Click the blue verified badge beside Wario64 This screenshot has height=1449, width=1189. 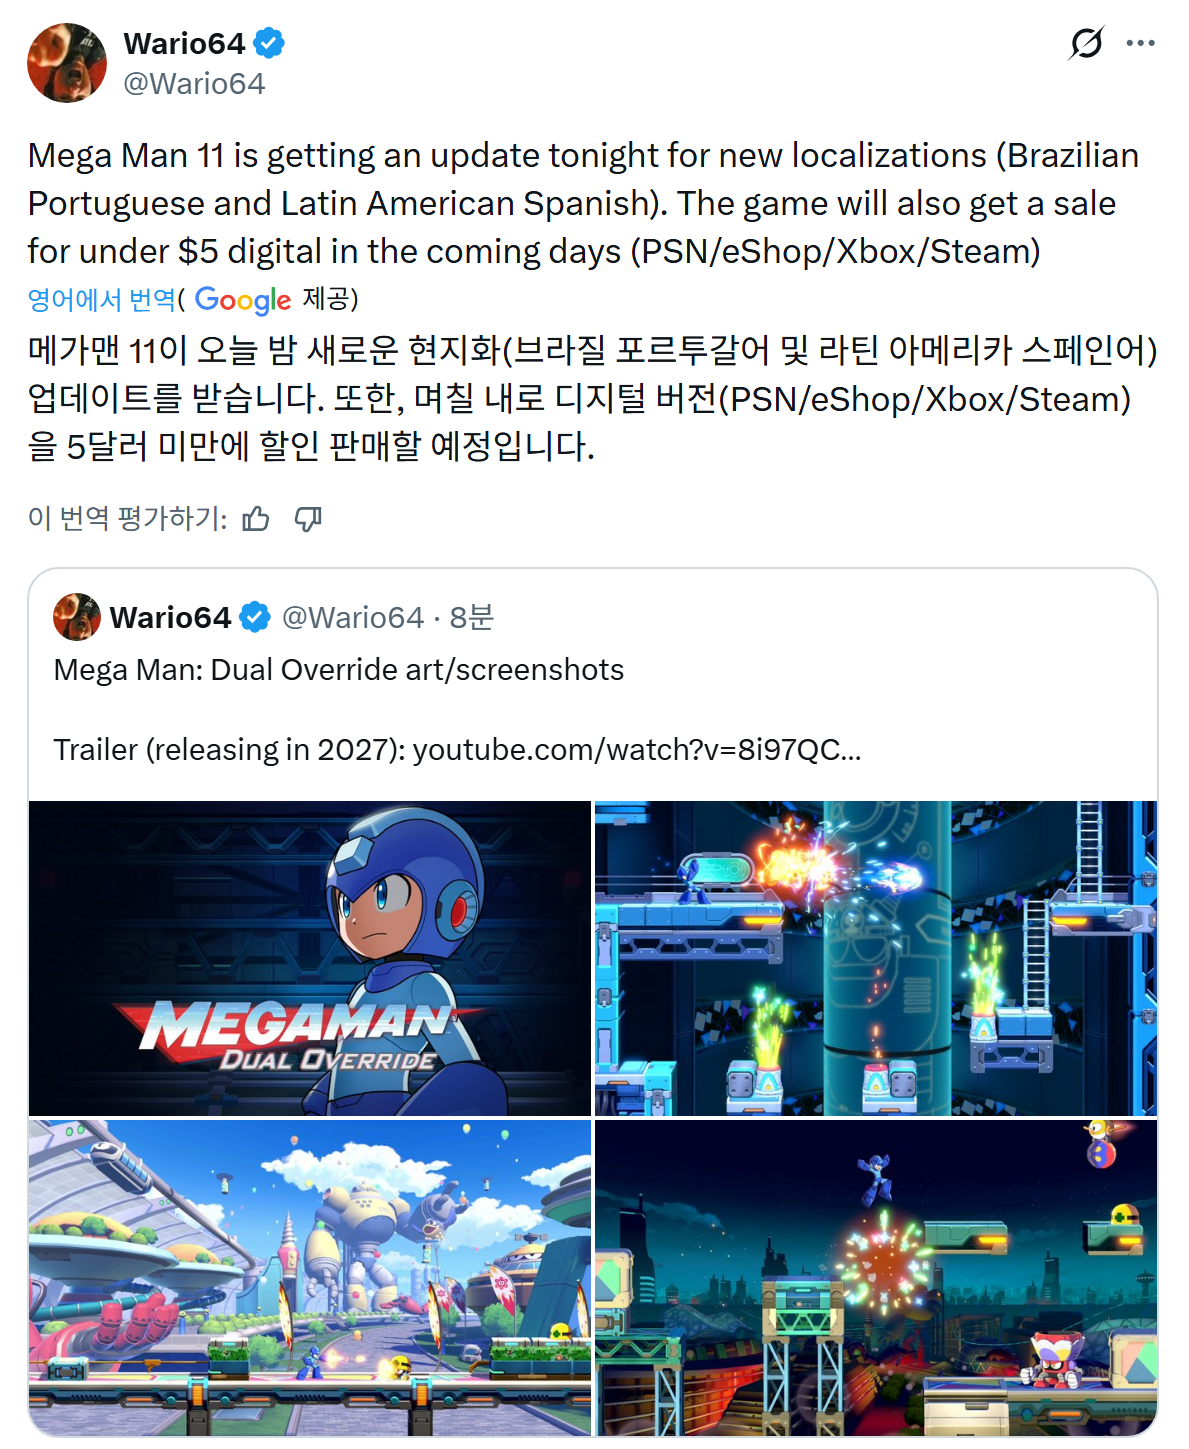tap(269, 43)
